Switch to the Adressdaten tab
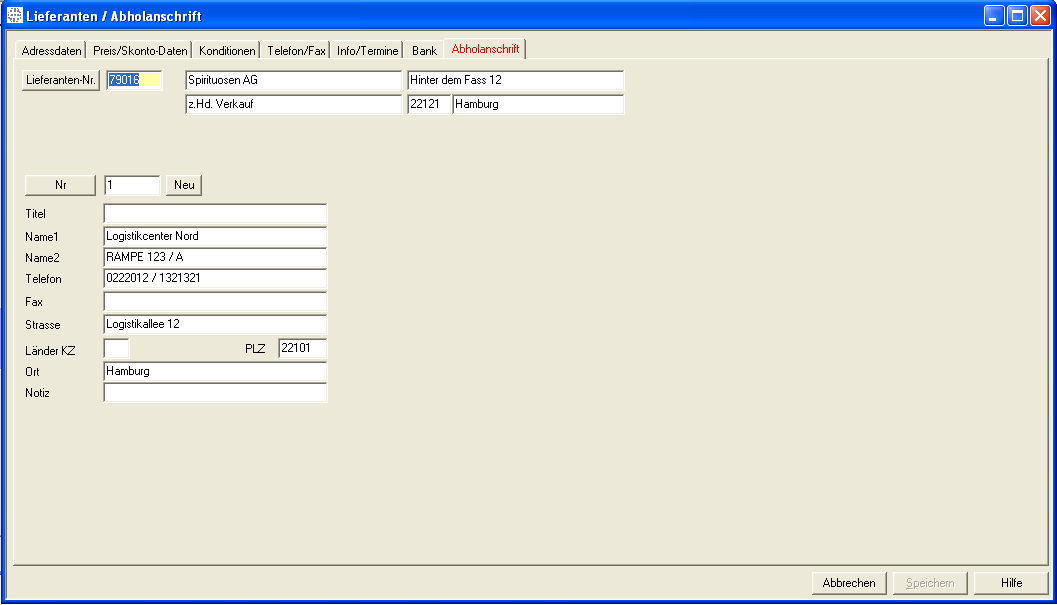This screenshot has height=605, width=1057. (52, 50)
